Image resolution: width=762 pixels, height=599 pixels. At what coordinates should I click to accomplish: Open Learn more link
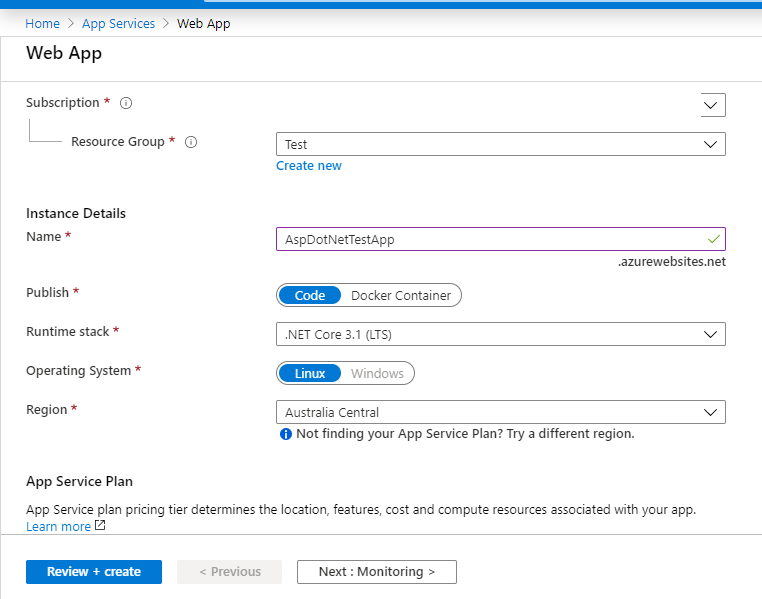click(58, 527)
